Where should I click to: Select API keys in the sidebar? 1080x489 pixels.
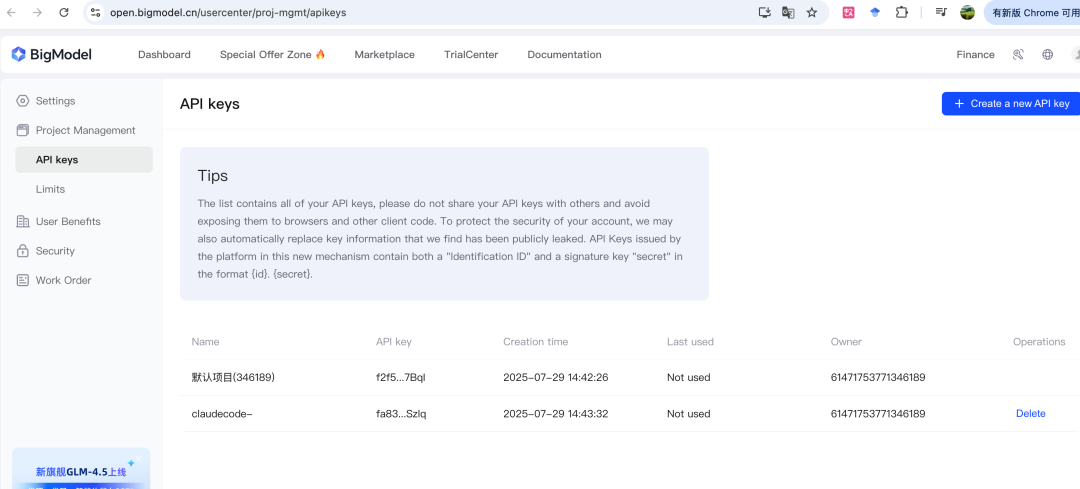click(84, 160)
